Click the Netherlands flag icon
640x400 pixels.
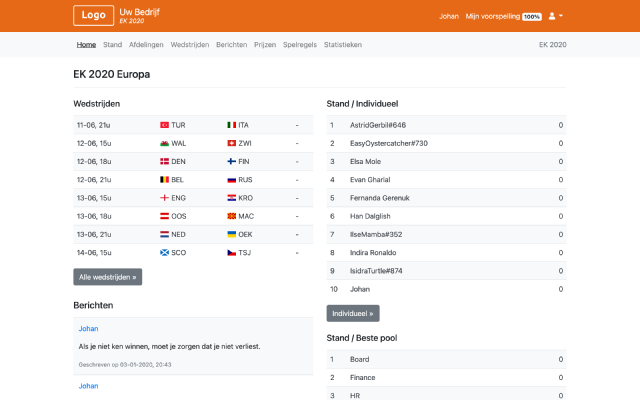click(x=164, y=234)
